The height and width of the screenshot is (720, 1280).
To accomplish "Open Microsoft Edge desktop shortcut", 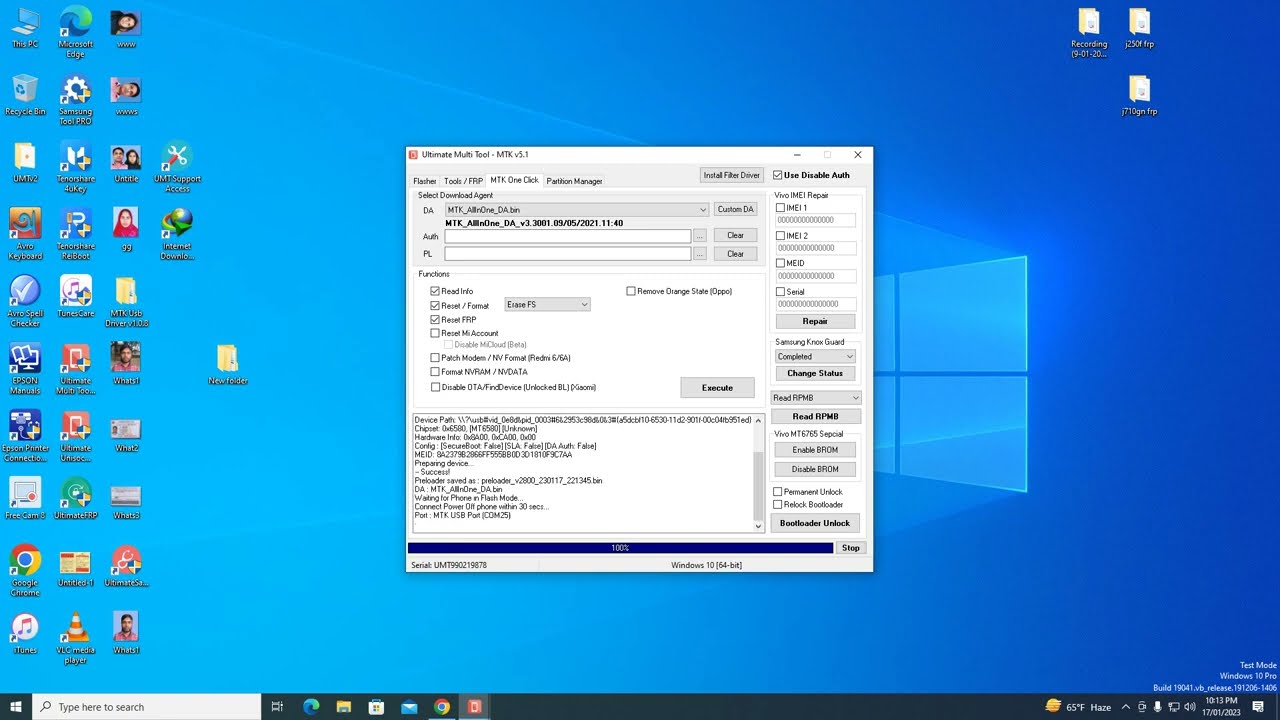I will click(x=75, y=32).
